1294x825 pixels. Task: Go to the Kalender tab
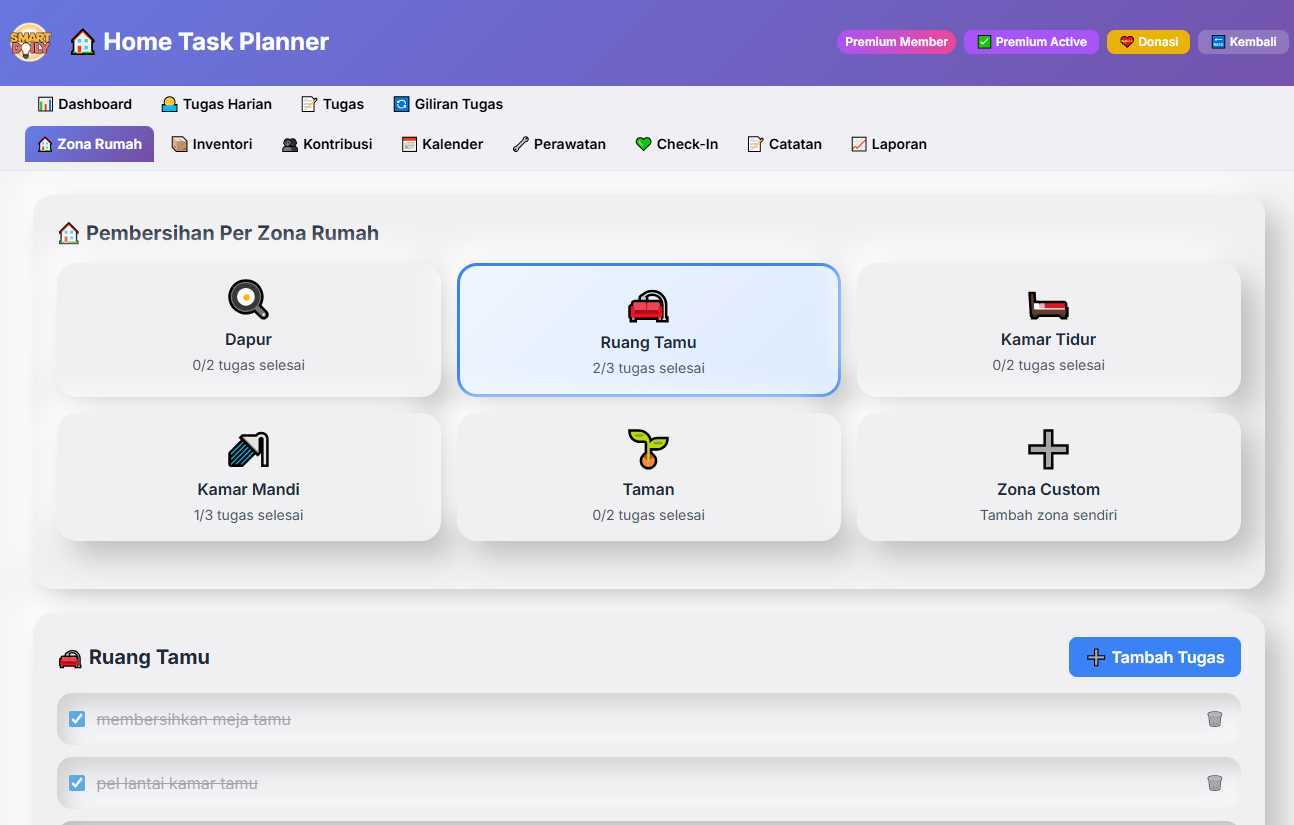tap(442, 144)
